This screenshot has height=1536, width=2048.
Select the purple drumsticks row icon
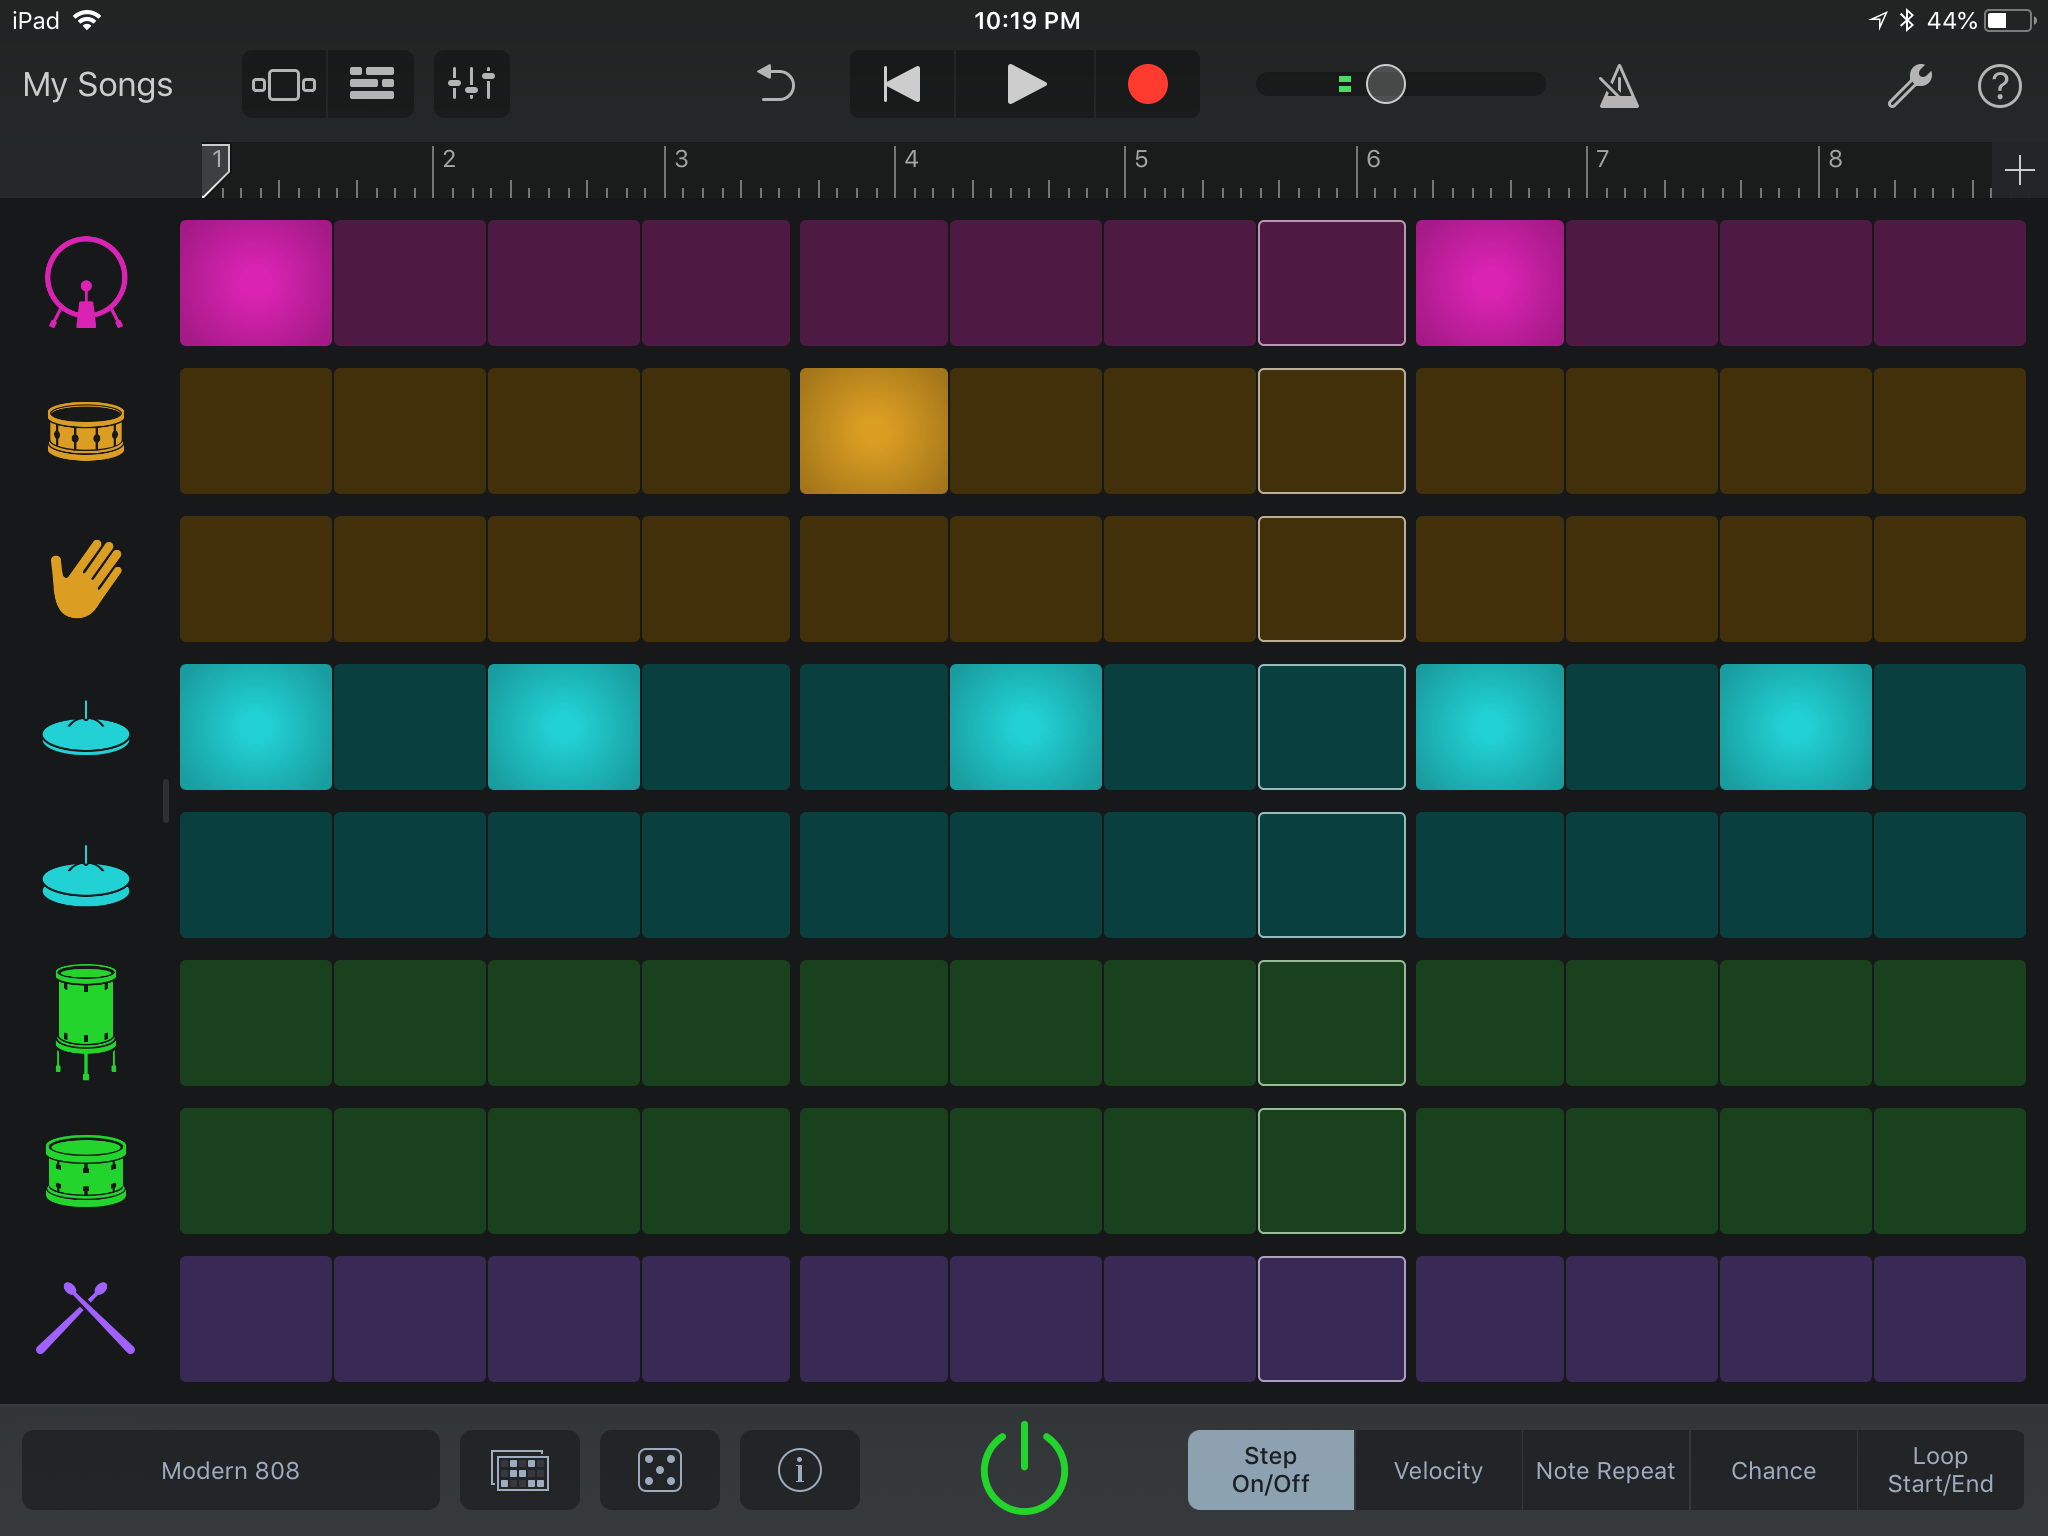point(86,1318)
